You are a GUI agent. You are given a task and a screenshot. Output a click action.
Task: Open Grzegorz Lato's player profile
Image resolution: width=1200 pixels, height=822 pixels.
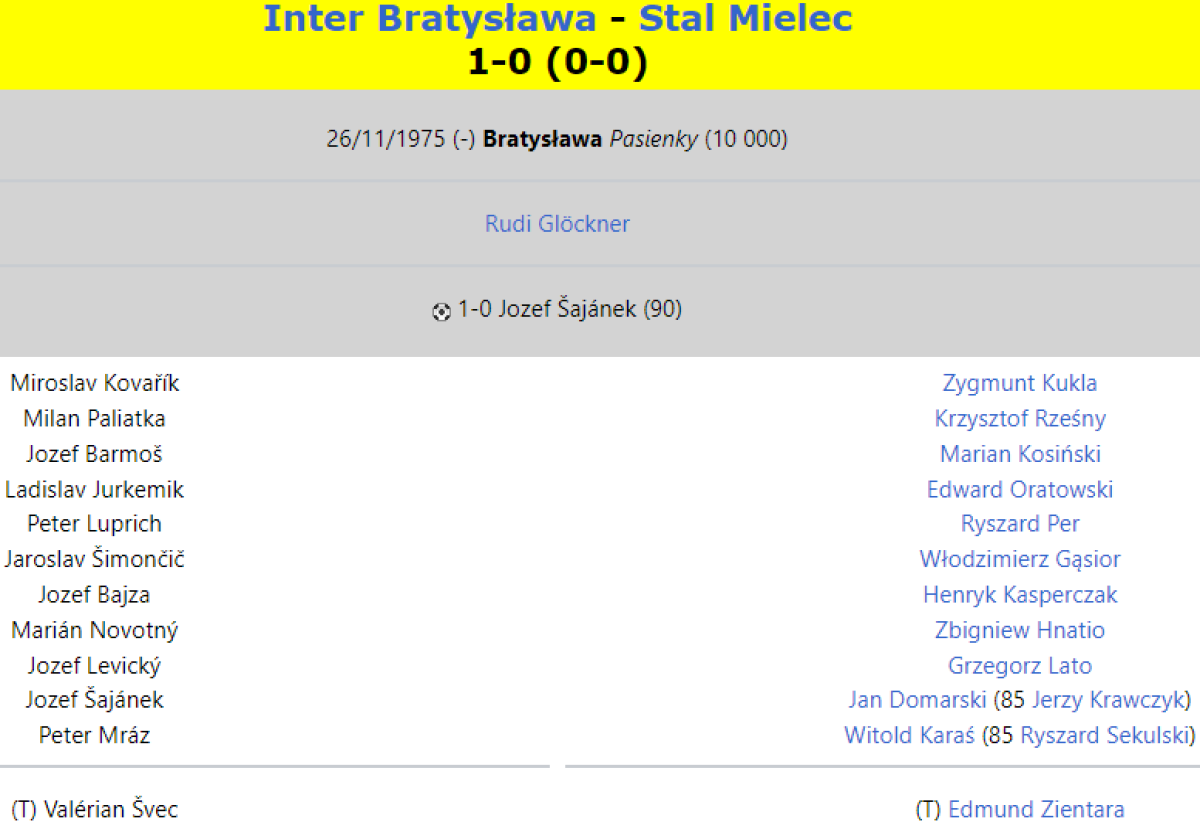pyautogui.click(x=1019, y=666)
